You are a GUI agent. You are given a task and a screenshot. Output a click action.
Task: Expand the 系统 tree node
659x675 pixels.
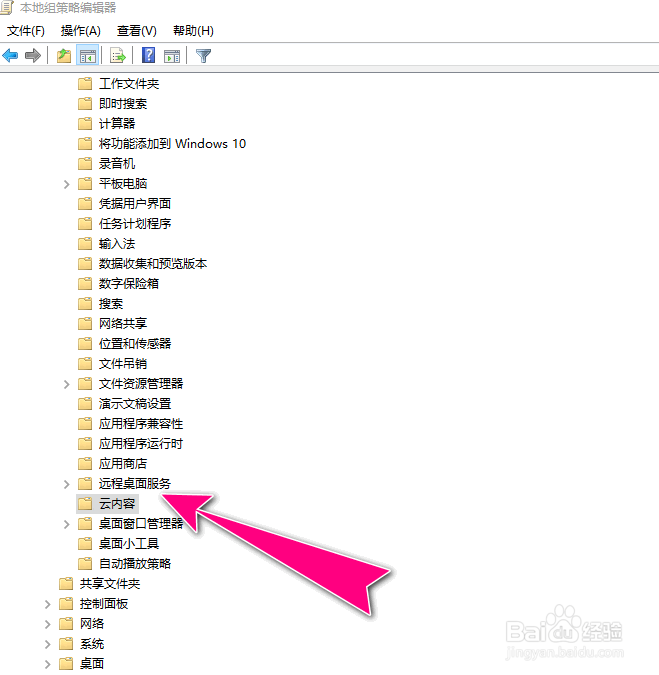(x=47, y=644)
